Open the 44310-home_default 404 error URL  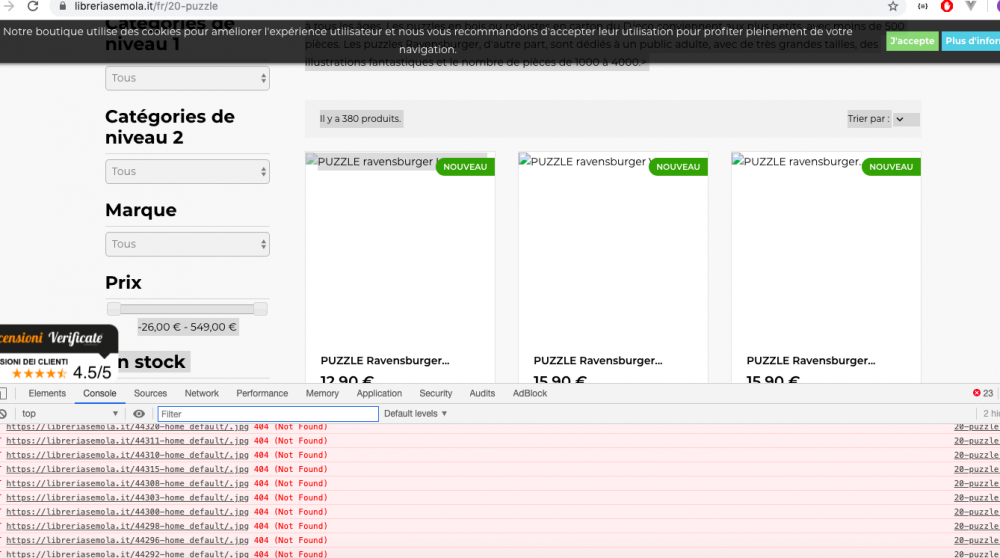tap(127, 455)
